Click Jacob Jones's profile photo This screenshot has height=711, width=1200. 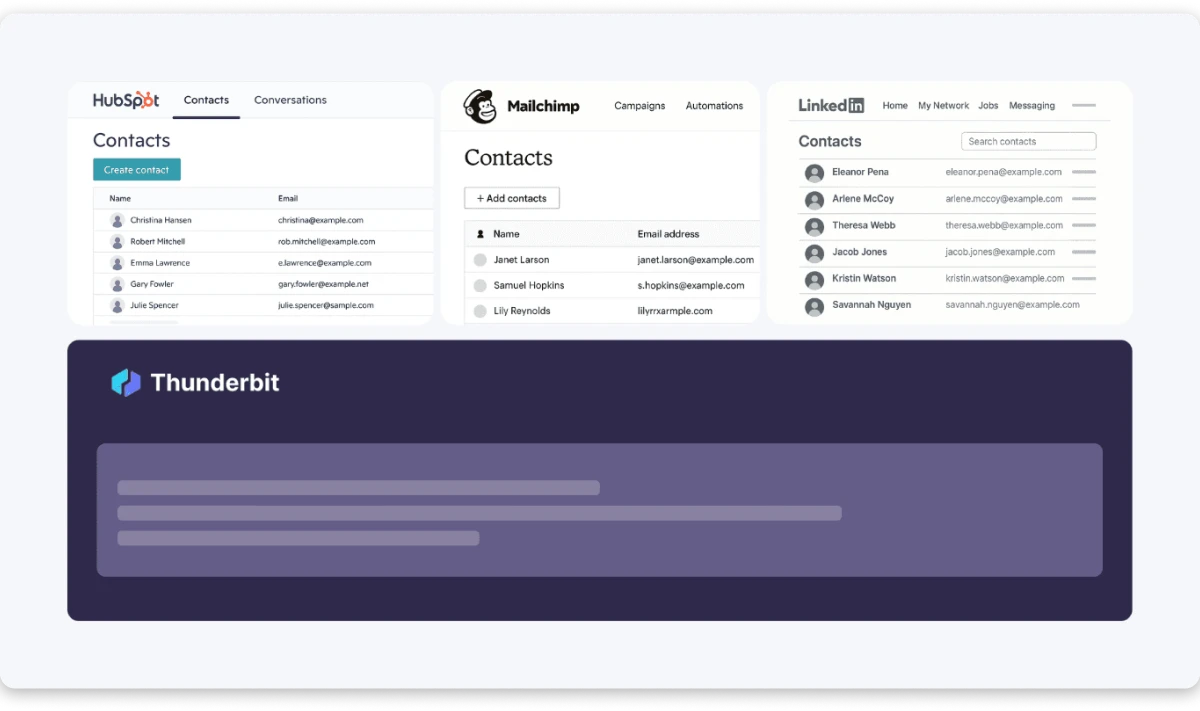(x=814, y=253)
